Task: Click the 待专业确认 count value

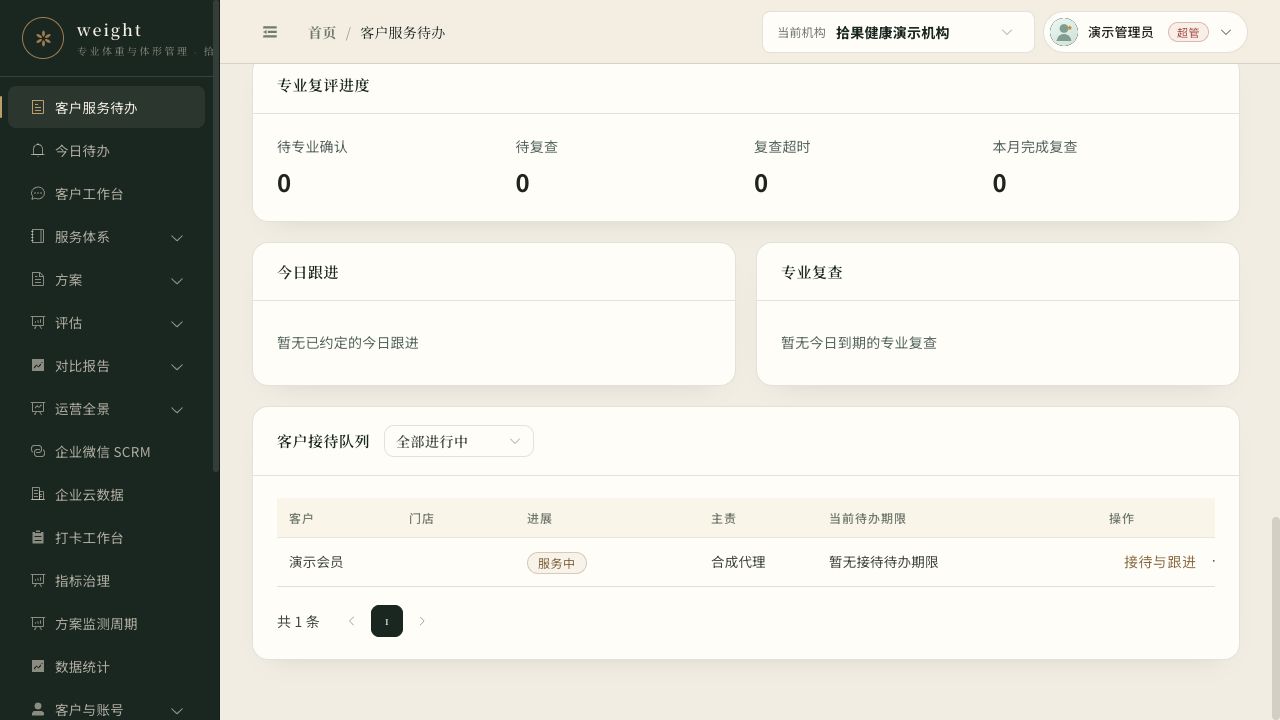Action: click(x=284, y=183)
